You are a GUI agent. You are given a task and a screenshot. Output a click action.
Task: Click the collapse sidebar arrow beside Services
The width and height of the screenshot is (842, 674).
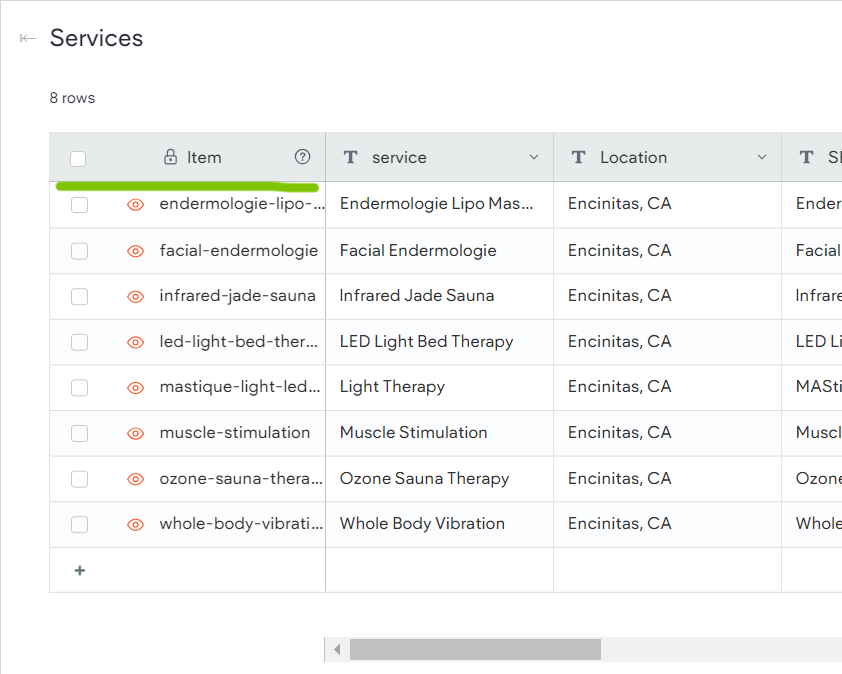tap(28, 39)
